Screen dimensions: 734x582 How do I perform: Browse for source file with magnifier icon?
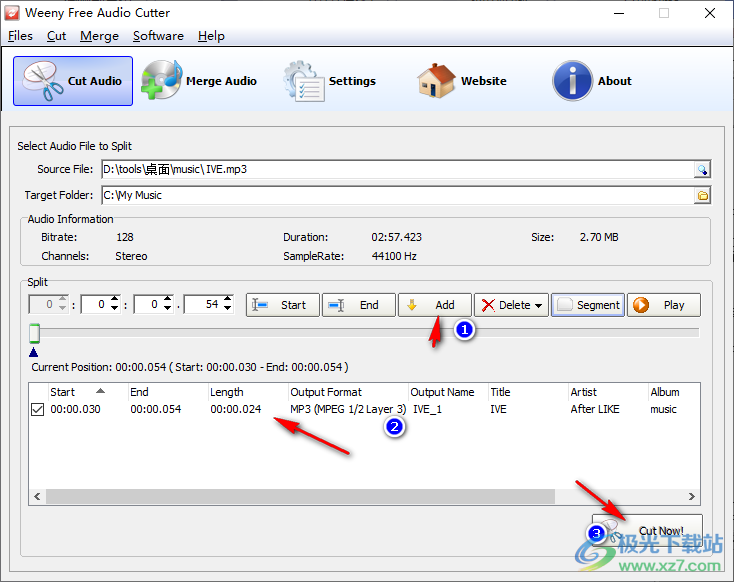702,170
